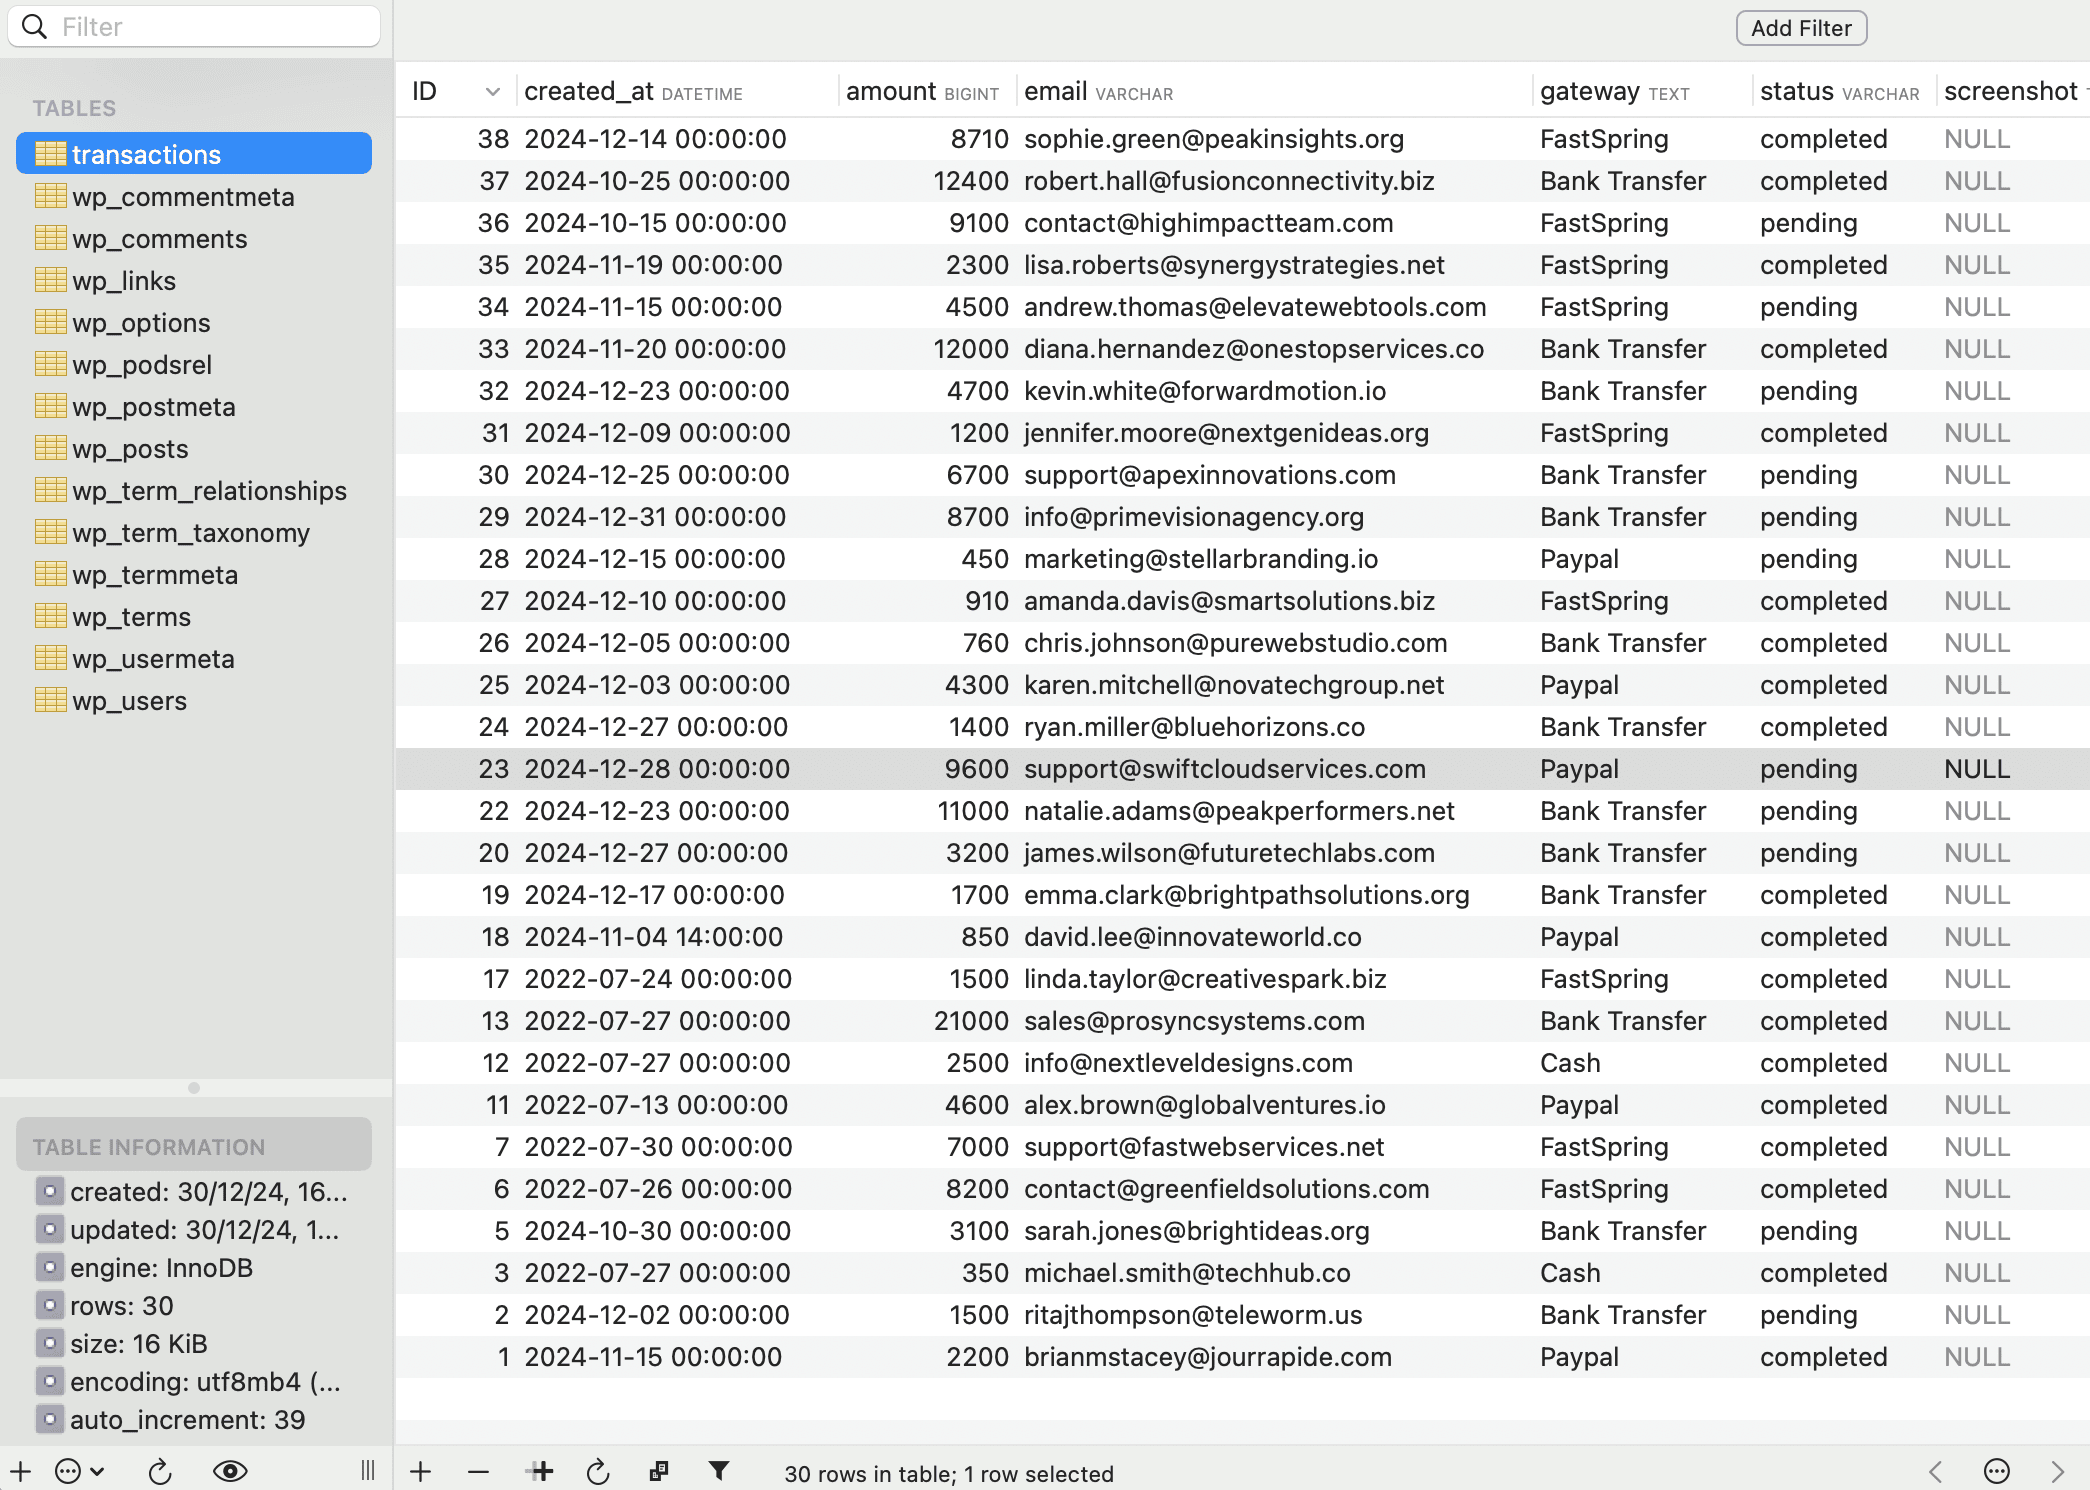Go to previous page arrow
Viewport: 2090px width, 1490px height.
[x=1935, y=1472]
